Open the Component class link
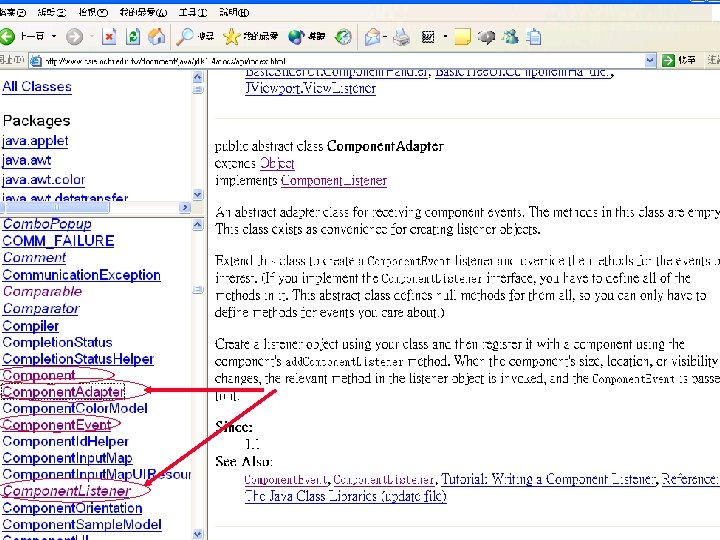The image size is (720, 540). [39, 376]
